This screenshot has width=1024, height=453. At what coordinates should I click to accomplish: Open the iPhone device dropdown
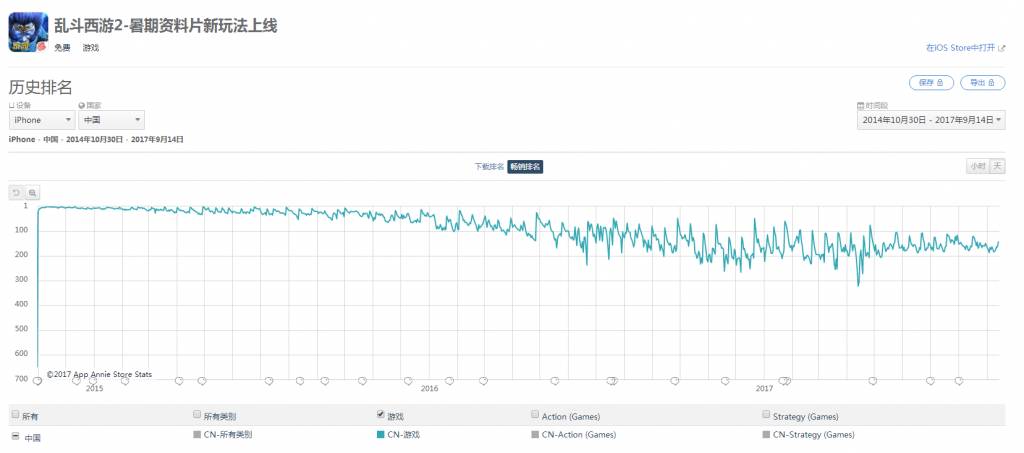pyautogui.click(x=41, y=120)
